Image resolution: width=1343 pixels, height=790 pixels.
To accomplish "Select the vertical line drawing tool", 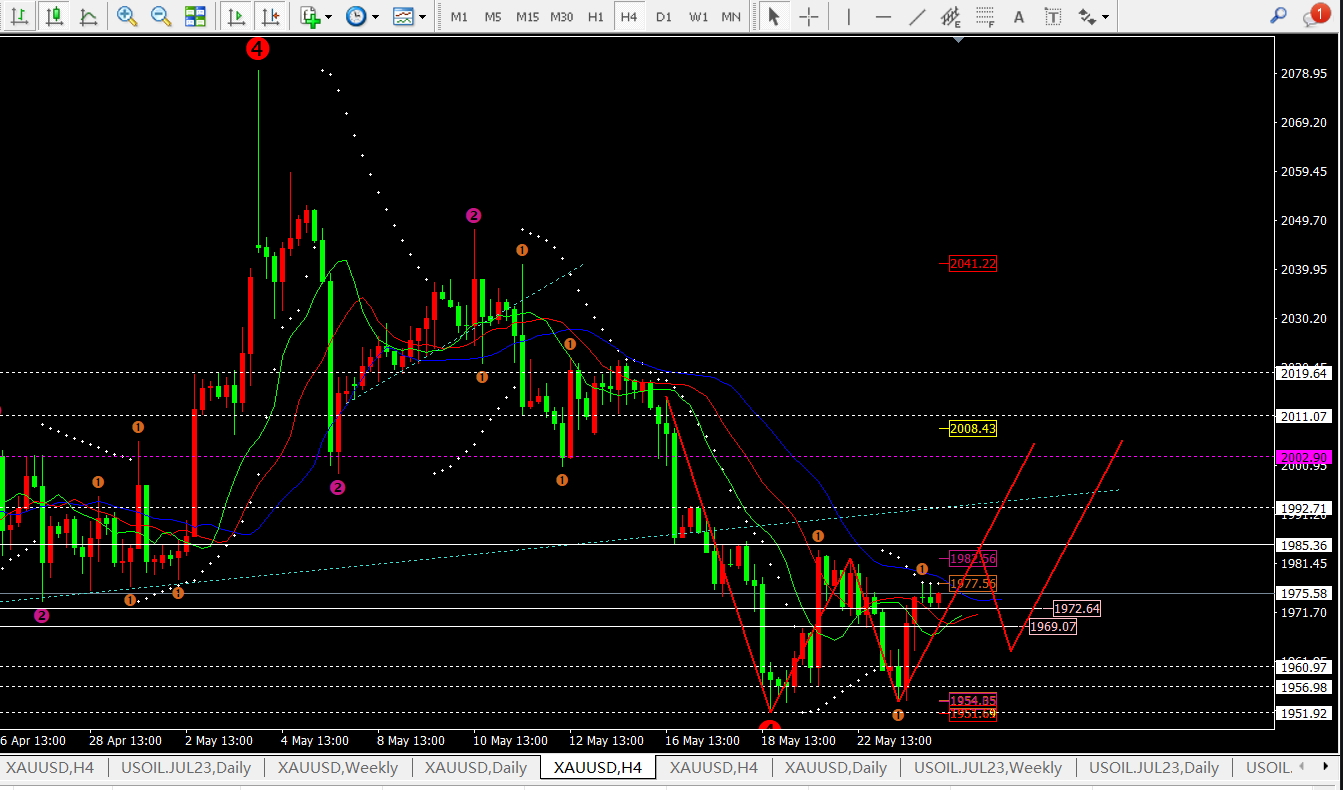I will (849, 16).
